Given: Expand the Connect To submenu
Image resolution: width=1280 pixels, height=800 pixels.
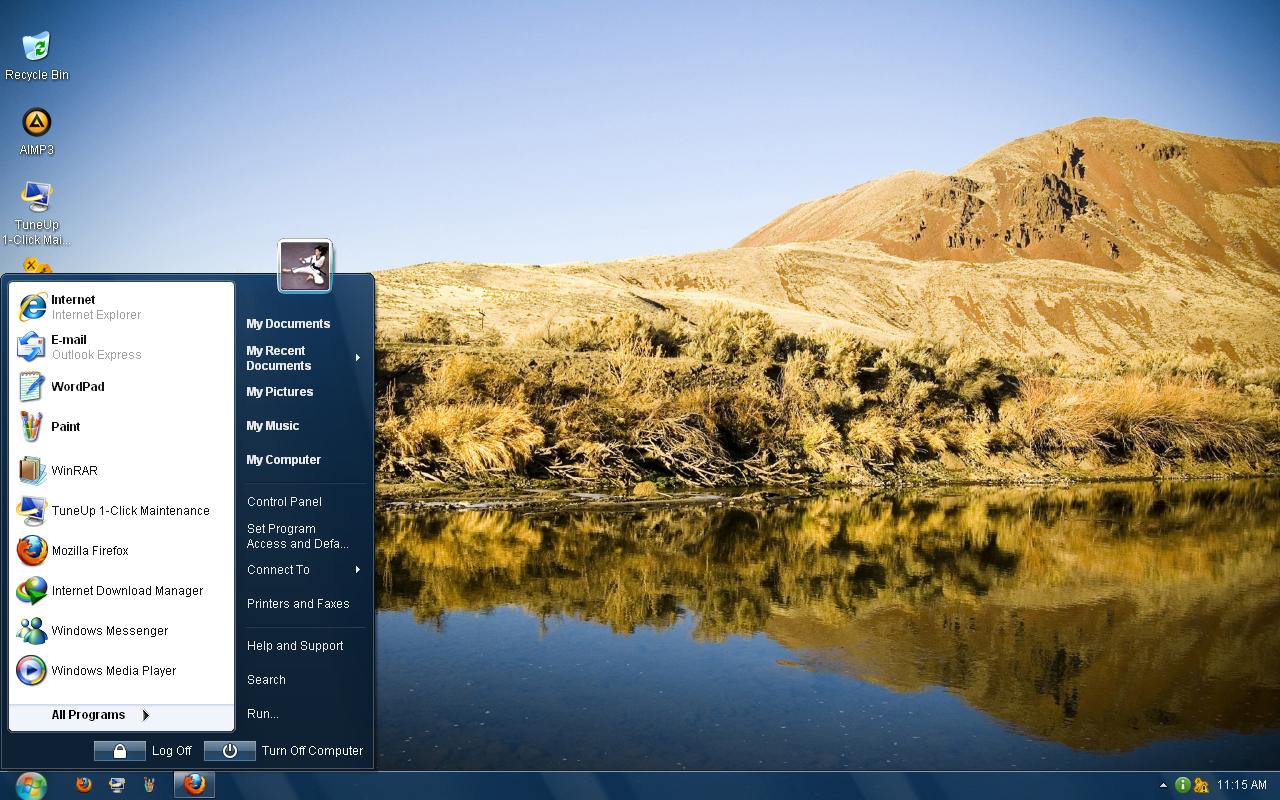Looking at the screenshot, I should [x=277, y=570].
